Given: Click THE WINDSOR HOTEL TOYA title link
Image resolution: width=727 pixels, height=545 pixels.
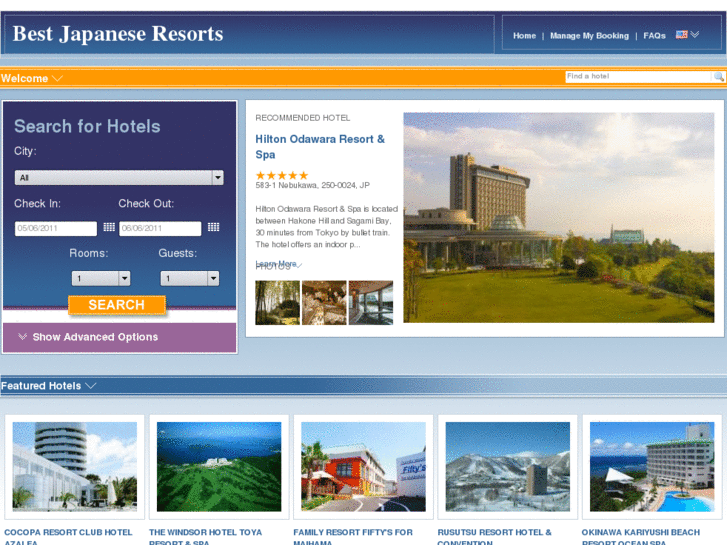Looking at the screenshot, I should click(205, 536).
